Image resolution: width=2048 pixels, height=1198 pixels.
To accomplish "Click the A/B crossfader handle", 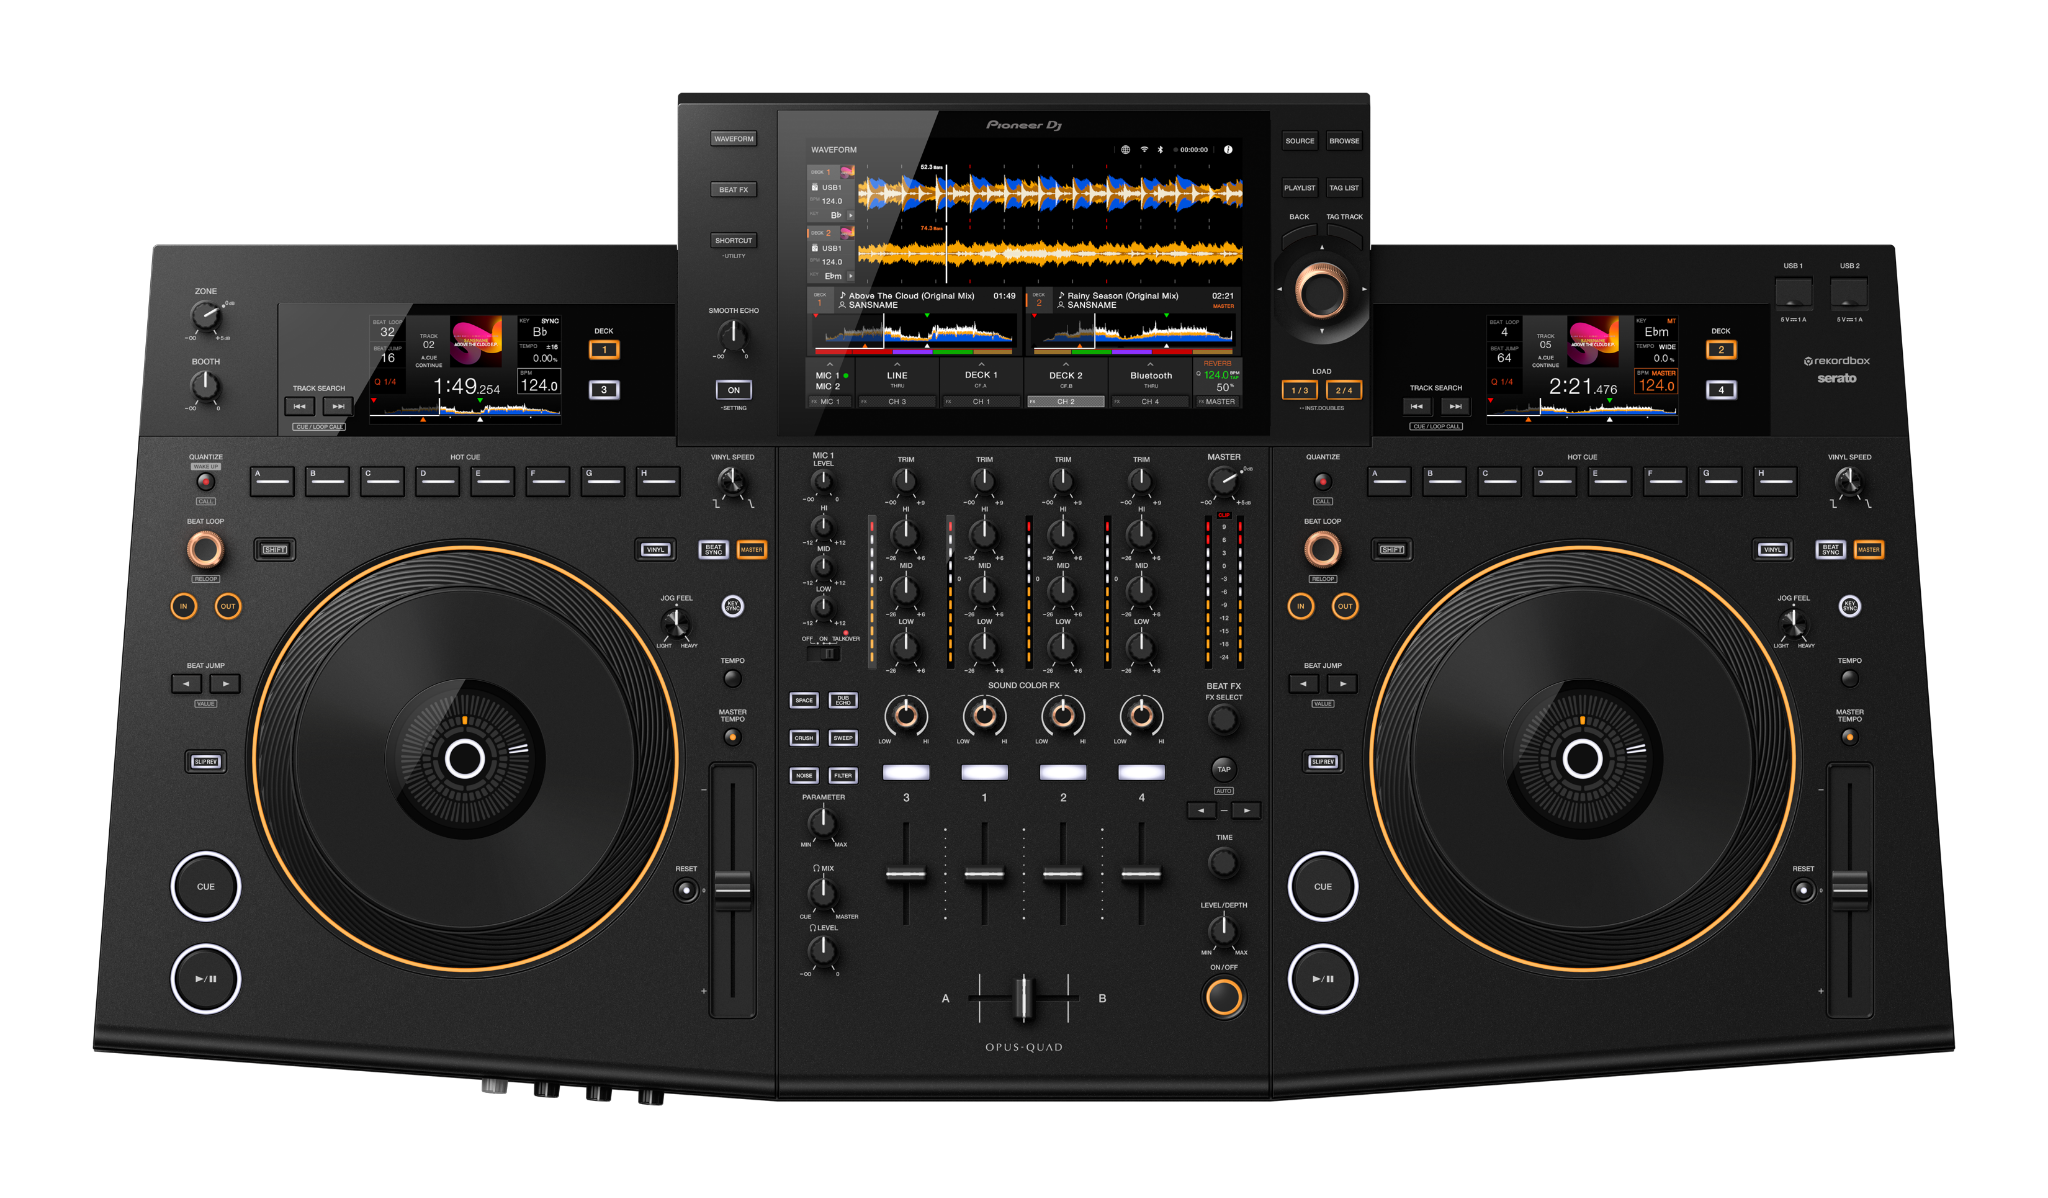I will 1022,998.
